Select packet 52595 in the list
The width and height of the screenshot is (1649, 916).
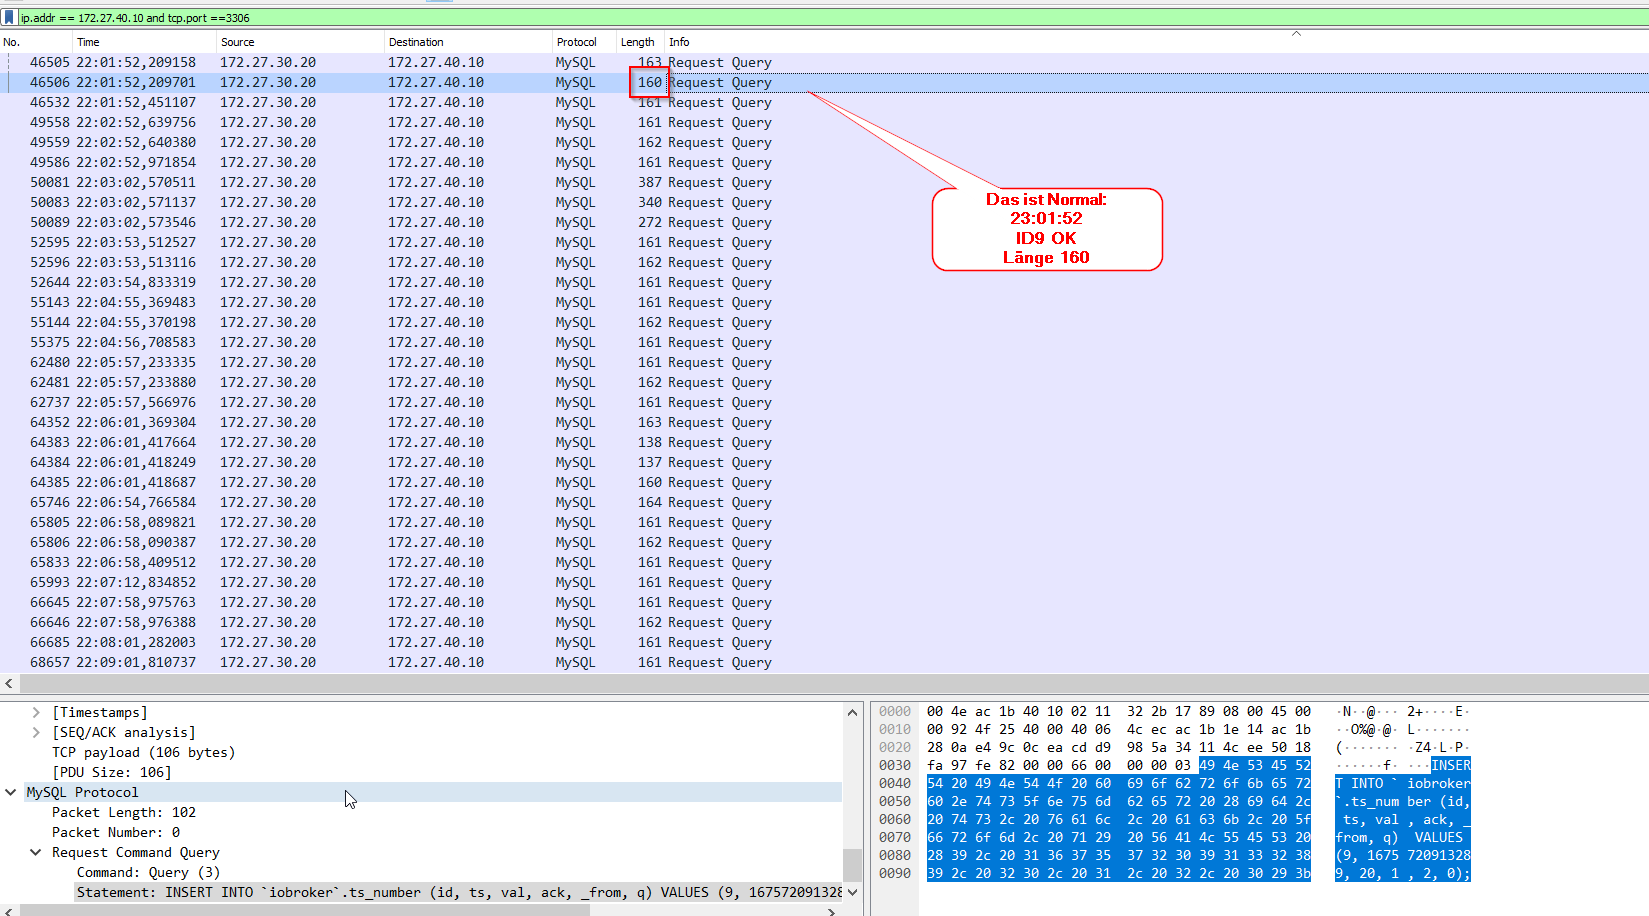point(824,242)
